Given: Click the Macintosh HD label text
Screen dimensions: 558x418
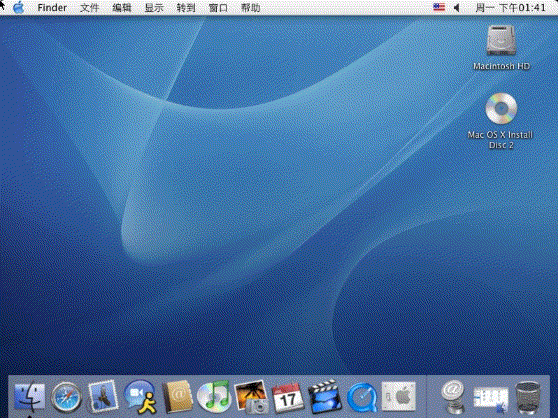Looking at the screenshot, I should coord(501,66).
